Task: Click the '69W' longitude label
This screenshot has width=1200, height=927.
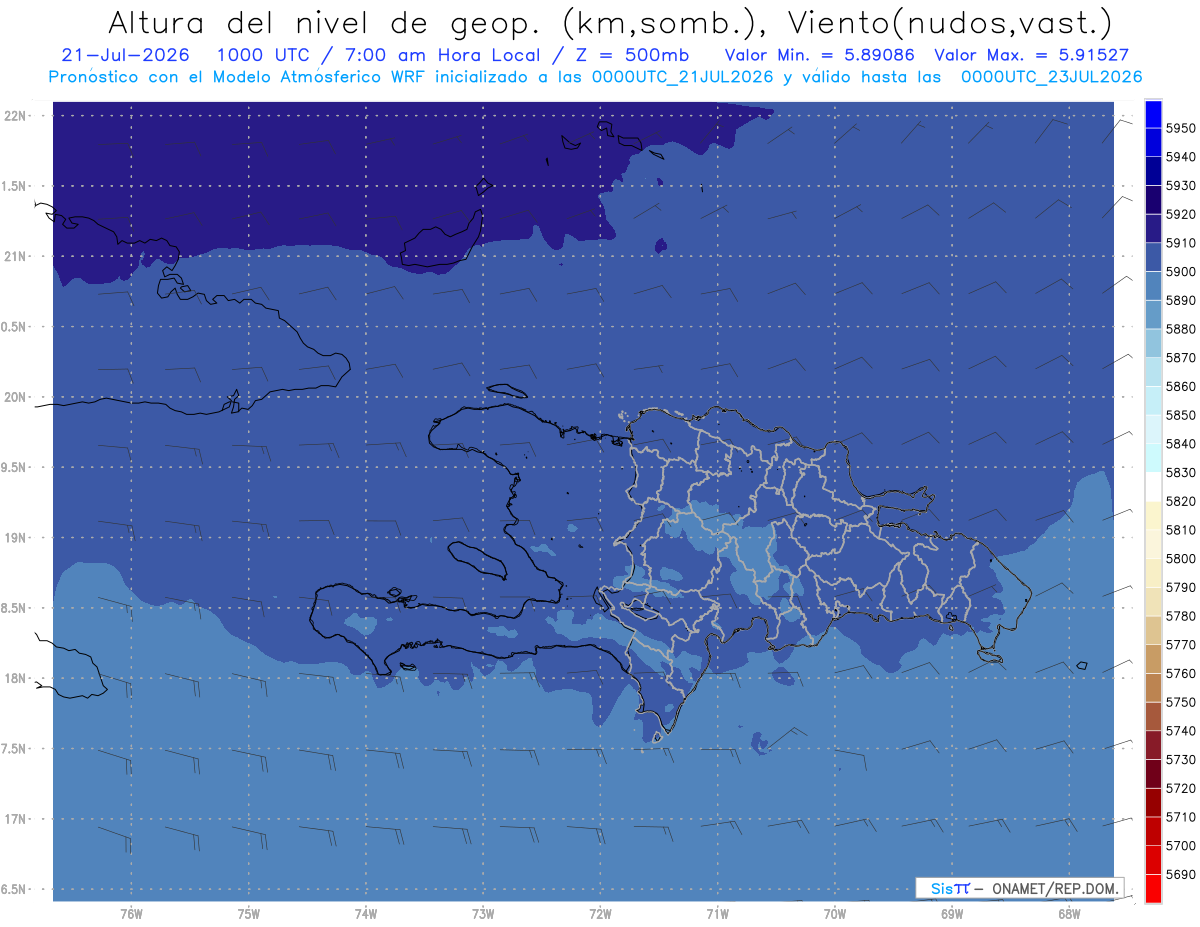Action: point(952,914)
